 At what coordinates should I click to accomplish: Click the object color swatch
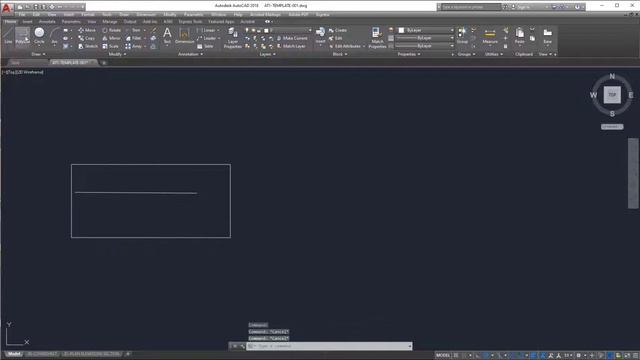[401, 30]
